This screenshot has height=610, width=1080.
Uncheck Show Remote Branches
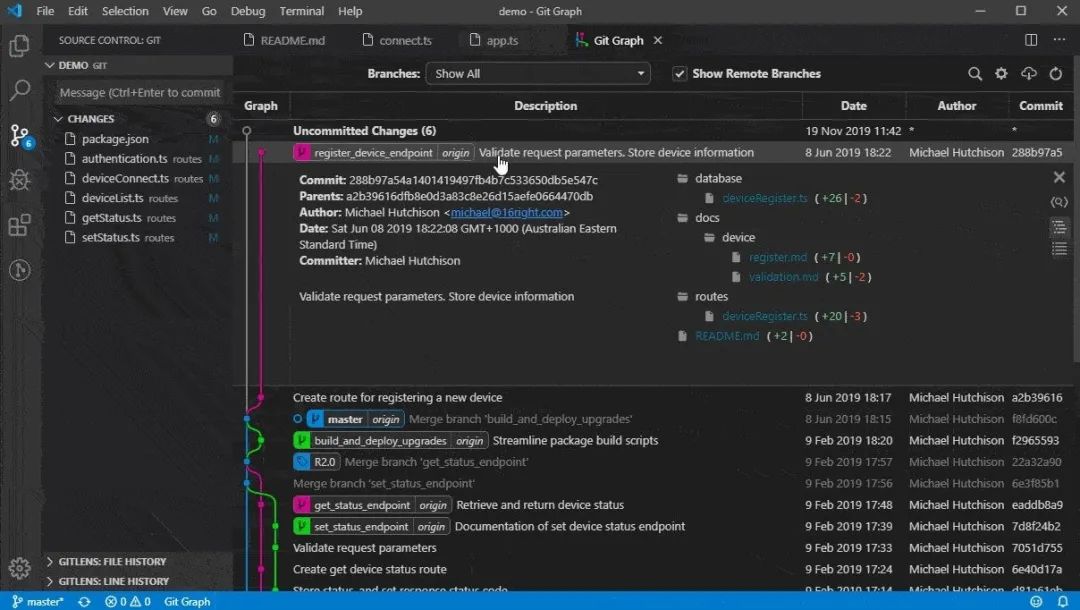(x=679, y=73)
